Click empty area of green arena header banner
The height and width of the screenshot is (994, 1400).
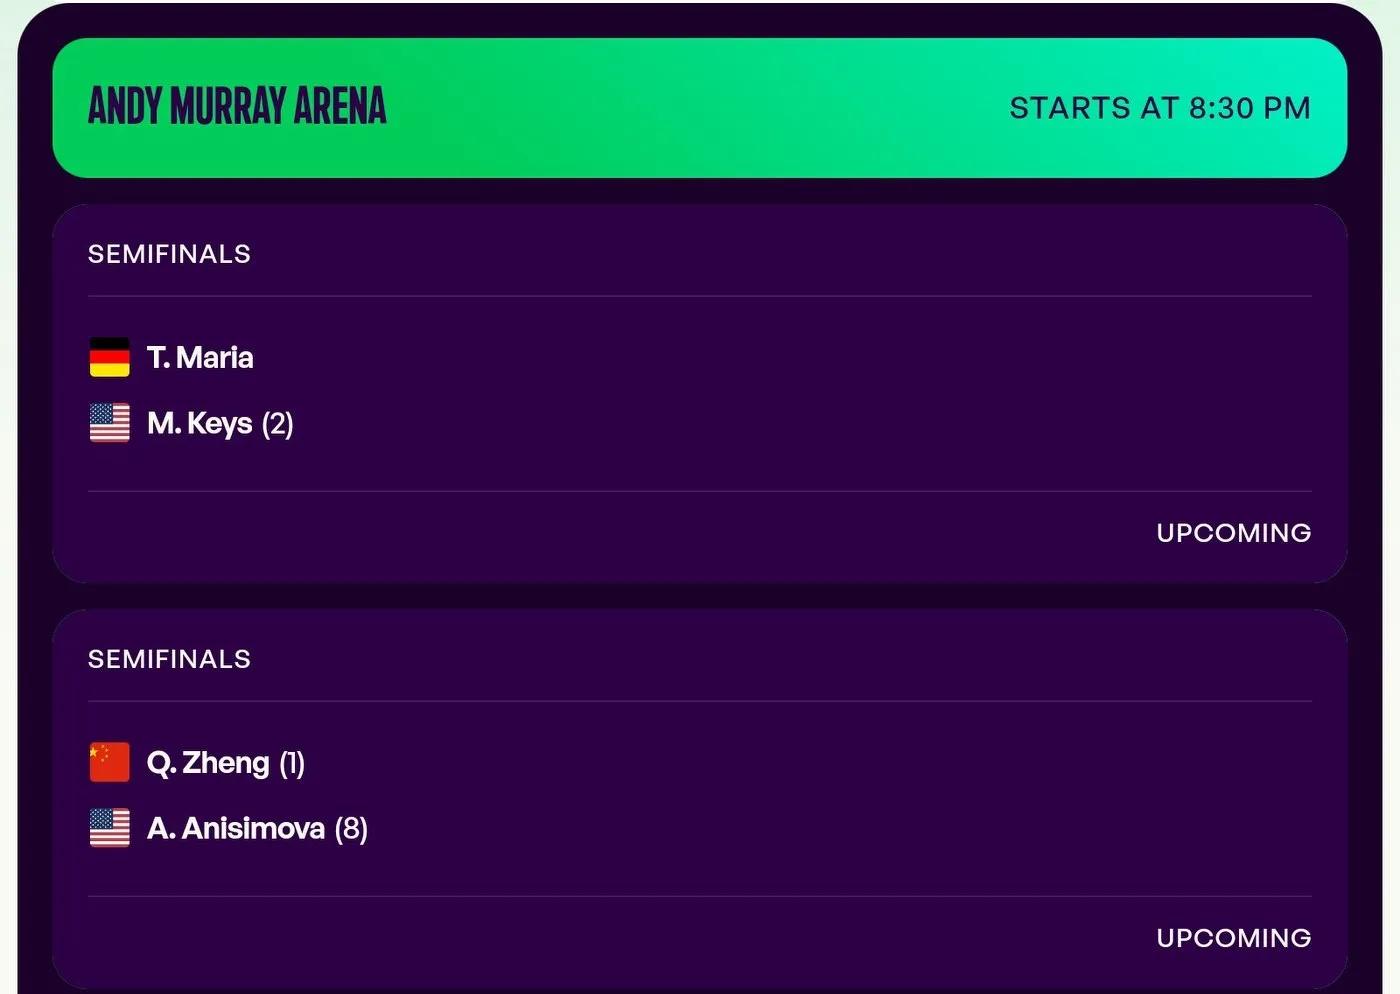(700, 108)
